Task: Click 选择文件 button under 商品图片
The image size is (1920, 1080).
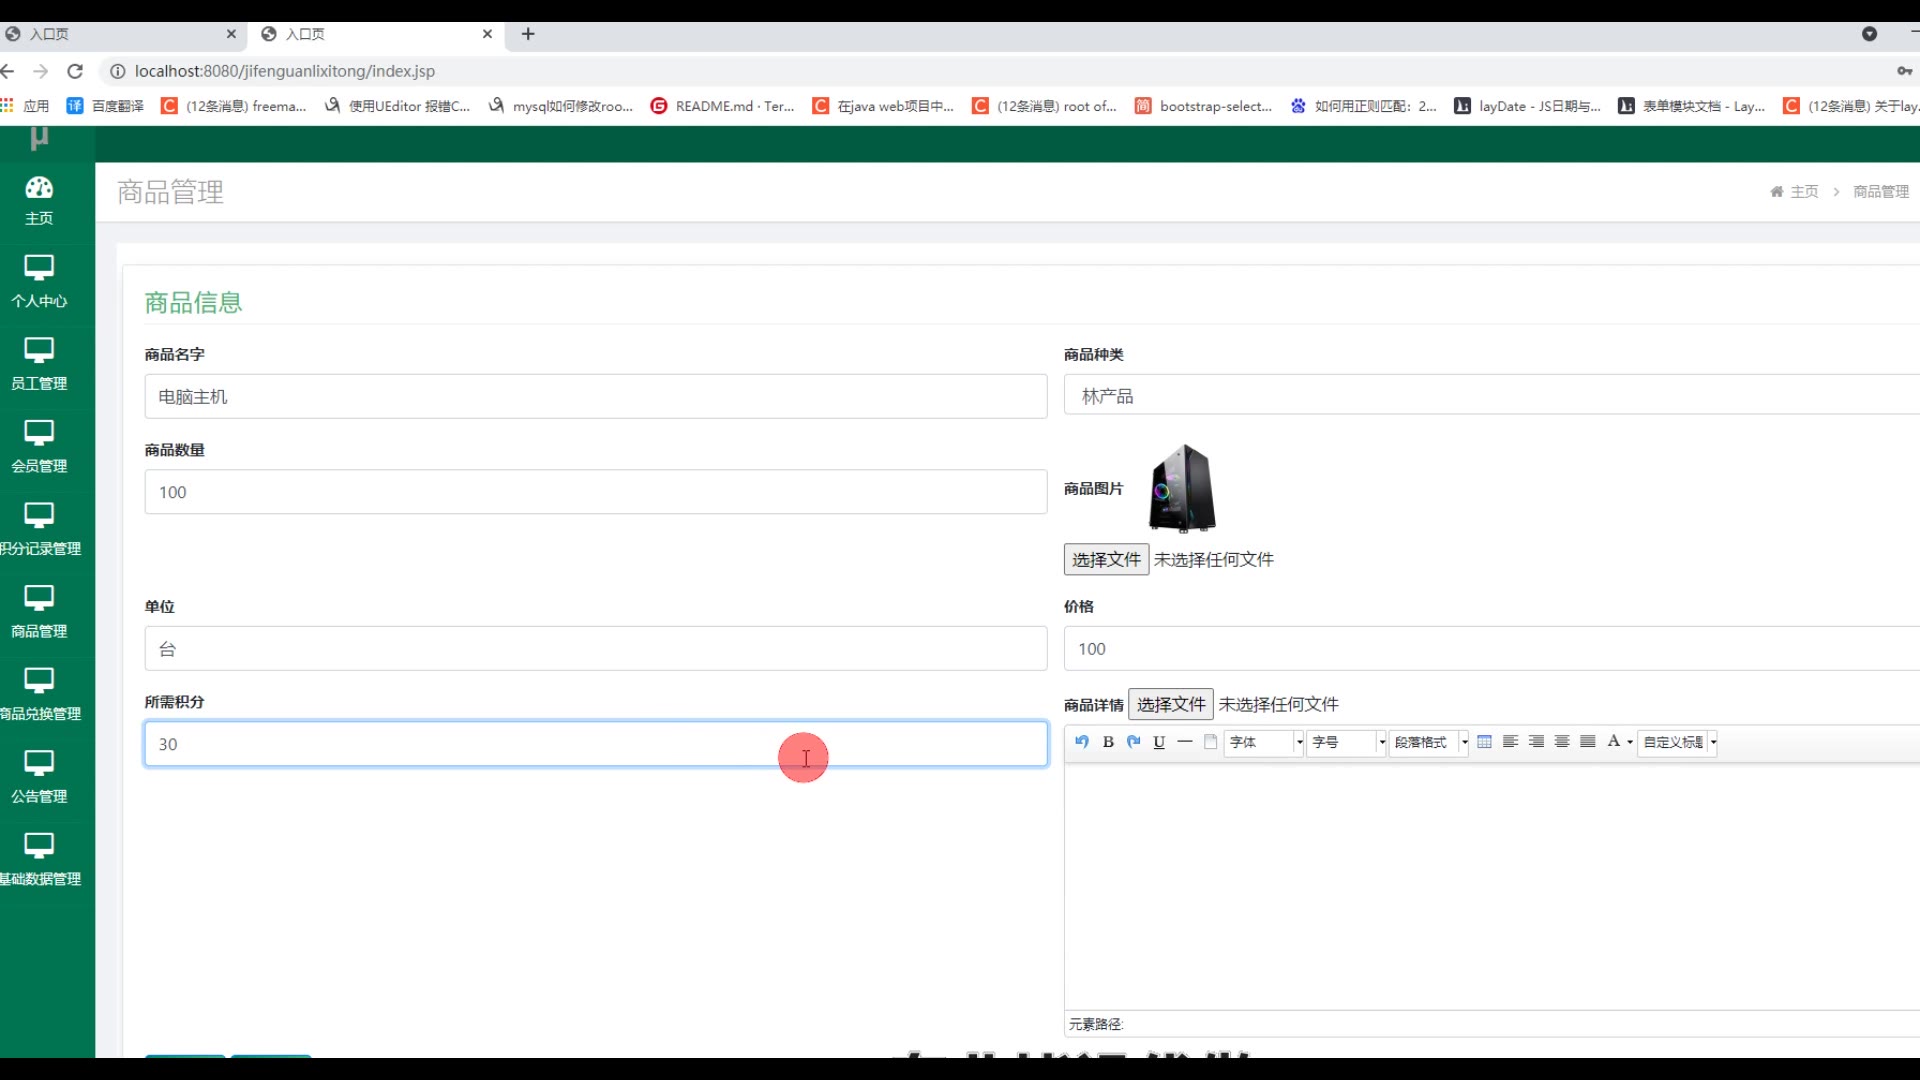Action: click(1105, 560)
